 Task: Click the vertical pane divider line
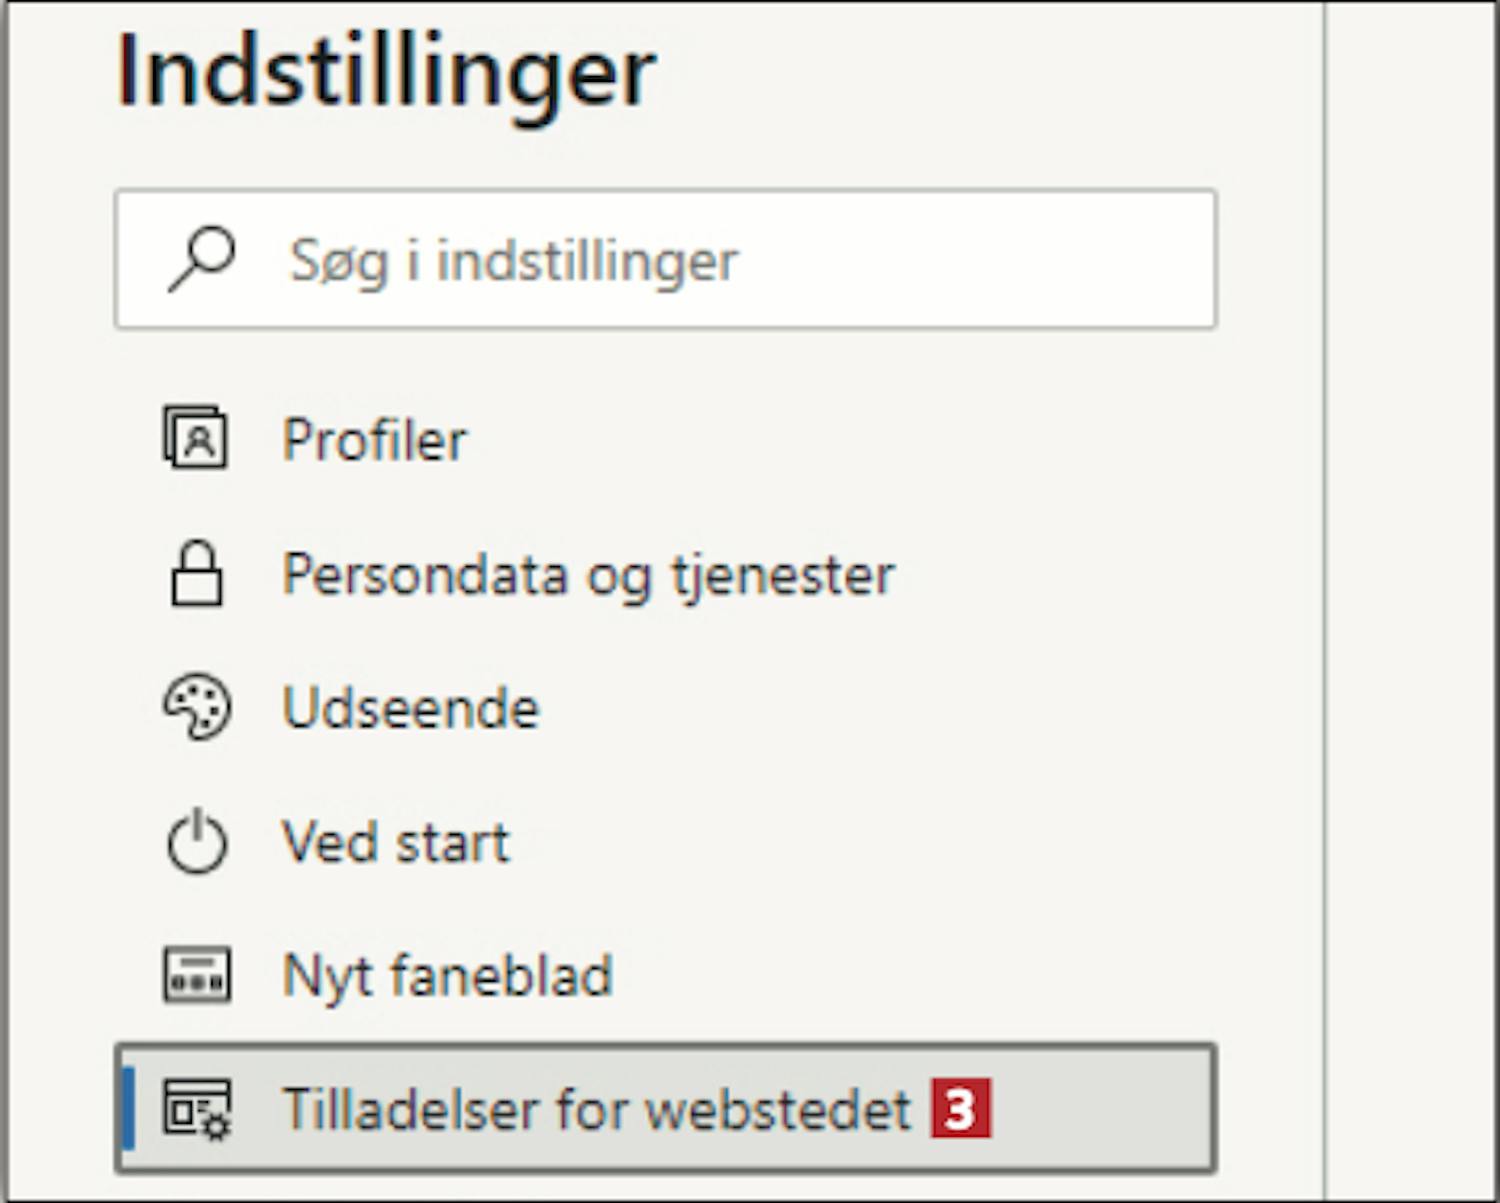[1325, 600]
